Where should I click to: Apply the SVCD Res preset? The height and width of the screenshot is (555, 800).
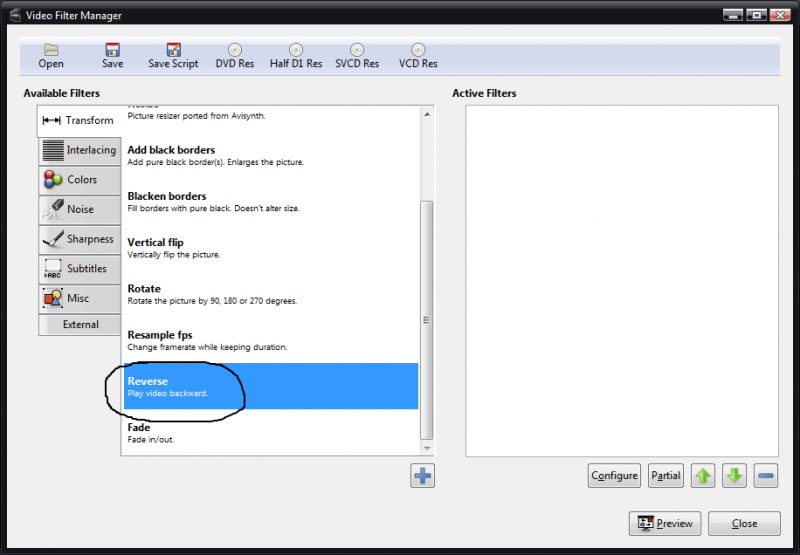pyautogui.click(x=356, y=50)
